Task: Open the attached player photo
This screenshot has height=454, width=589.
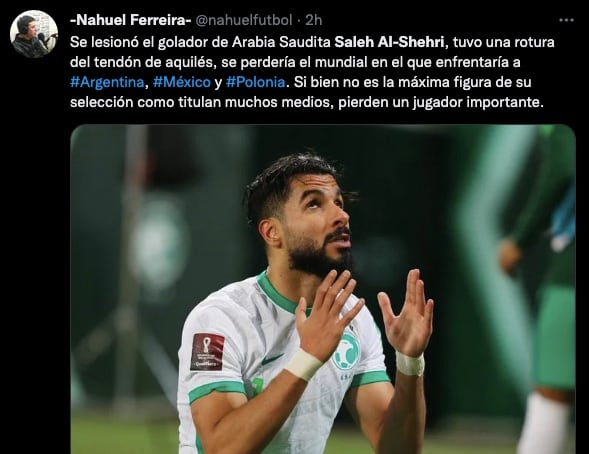Action: [323, 289]
